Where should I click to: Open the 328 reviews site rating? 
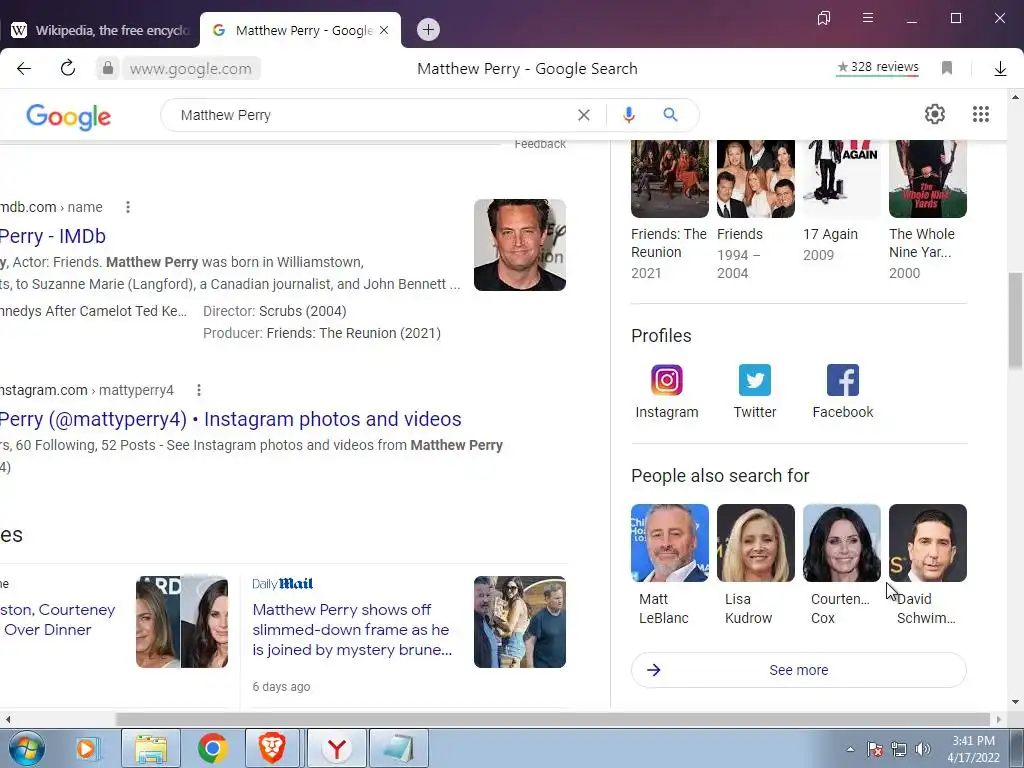click(877, 67)
